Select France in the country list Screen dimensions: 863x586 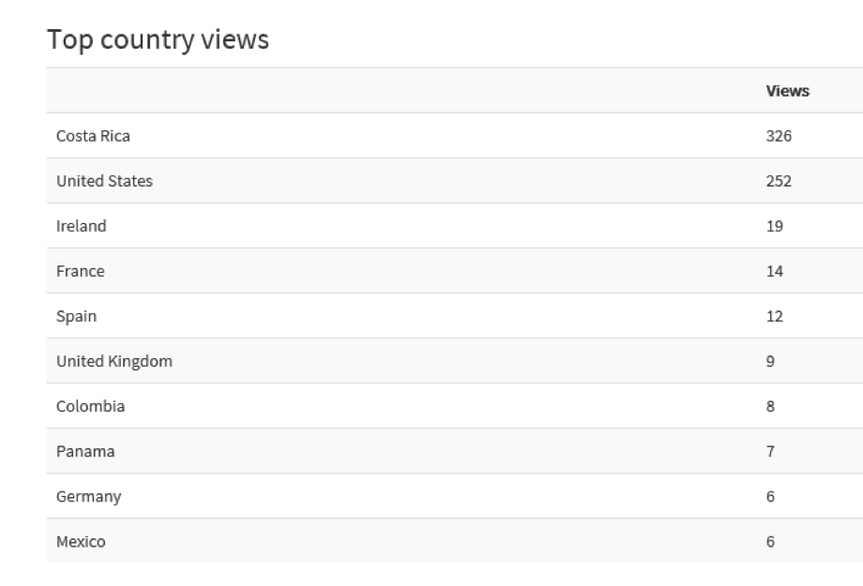click(x=80, y=271)
